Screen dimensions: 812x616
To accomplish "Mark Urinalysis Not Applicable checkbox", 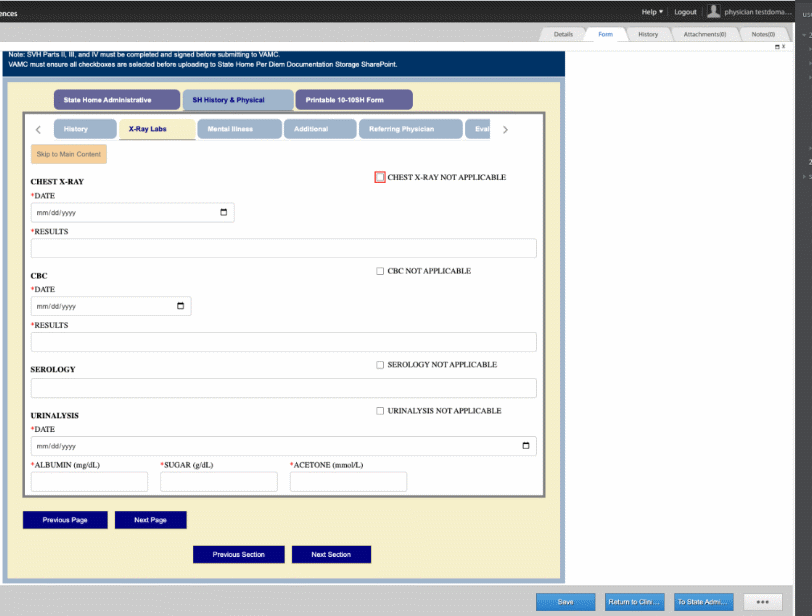I will tap(380, 411).
